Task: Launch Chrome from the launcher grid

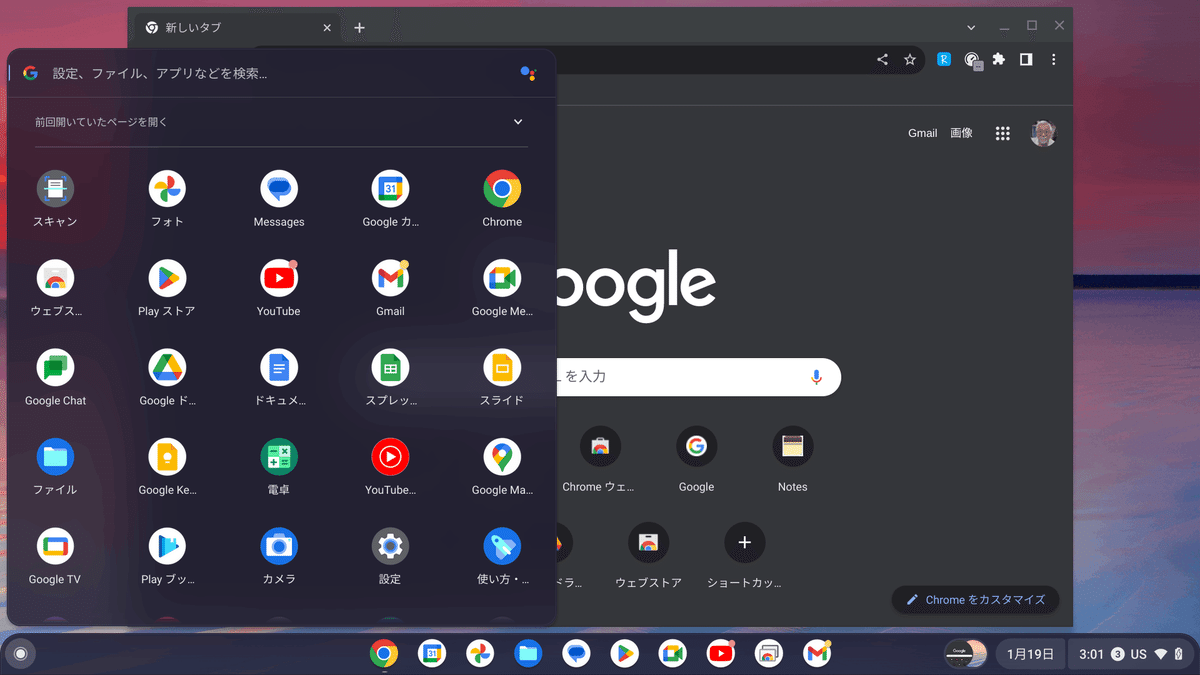Action: 502,189
